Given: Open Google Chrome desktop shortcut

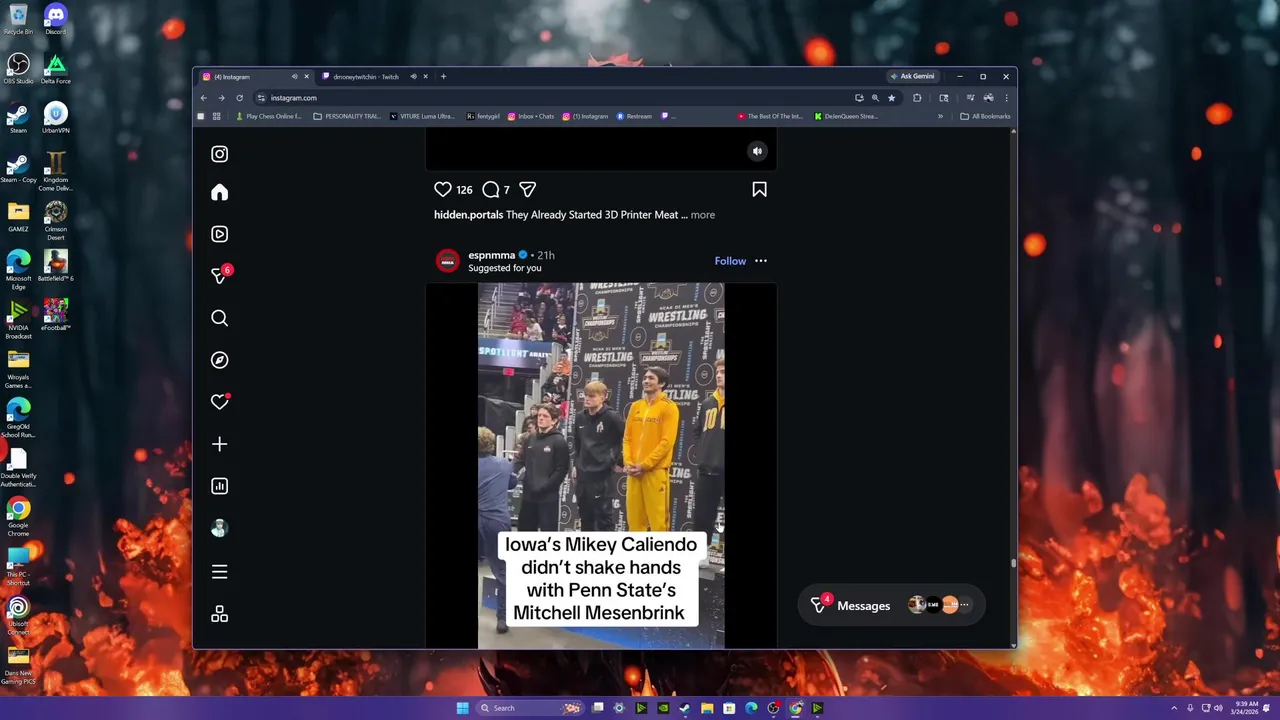Looking at the screenshot, I should point(18,518).
